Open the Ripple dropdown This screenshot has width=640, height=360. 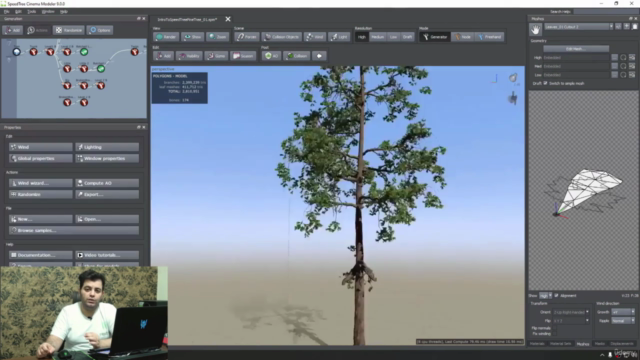tap(623, 321)
